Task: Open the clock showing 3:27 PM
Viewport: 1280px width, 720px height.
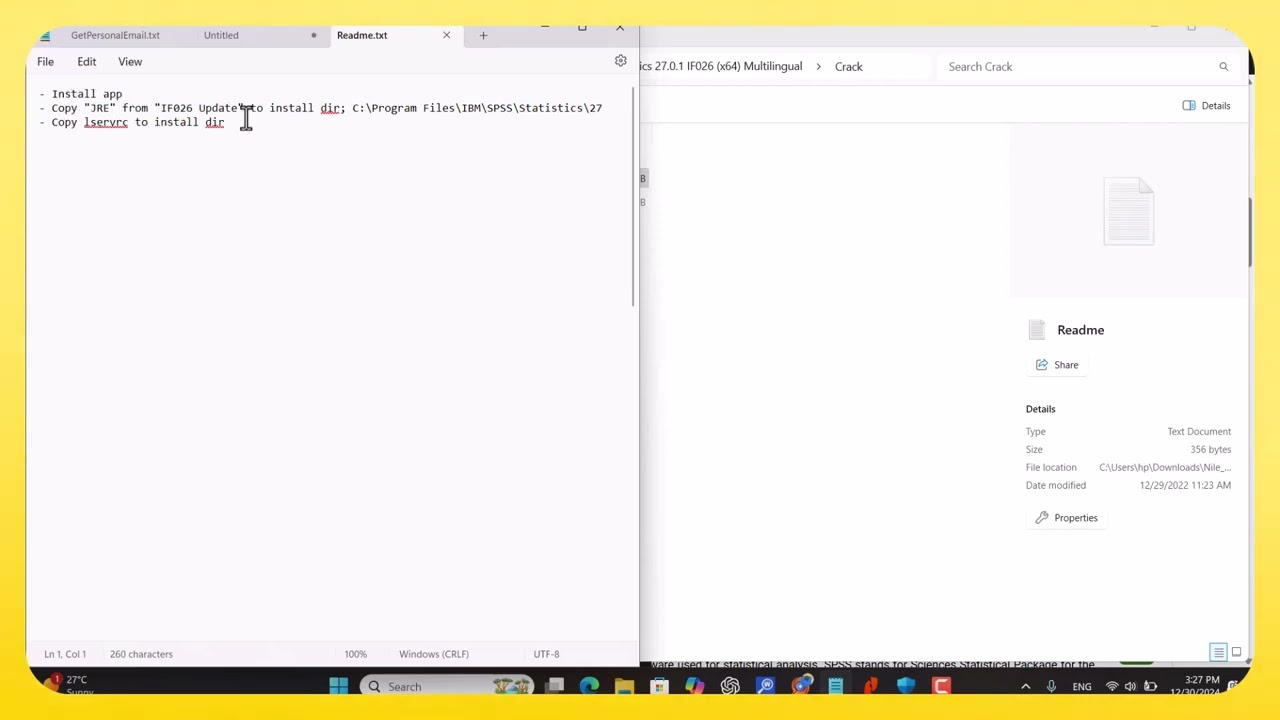Action: tap(1201, 680)
